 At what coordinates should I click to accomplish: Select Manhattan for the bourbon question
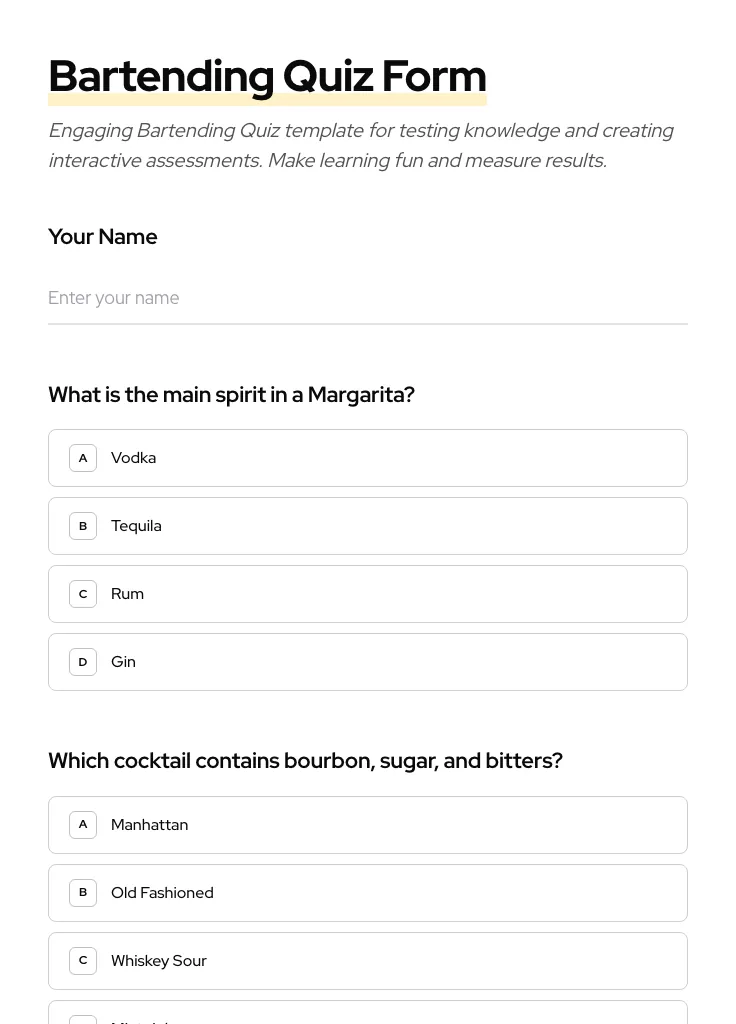coord(368,824)
